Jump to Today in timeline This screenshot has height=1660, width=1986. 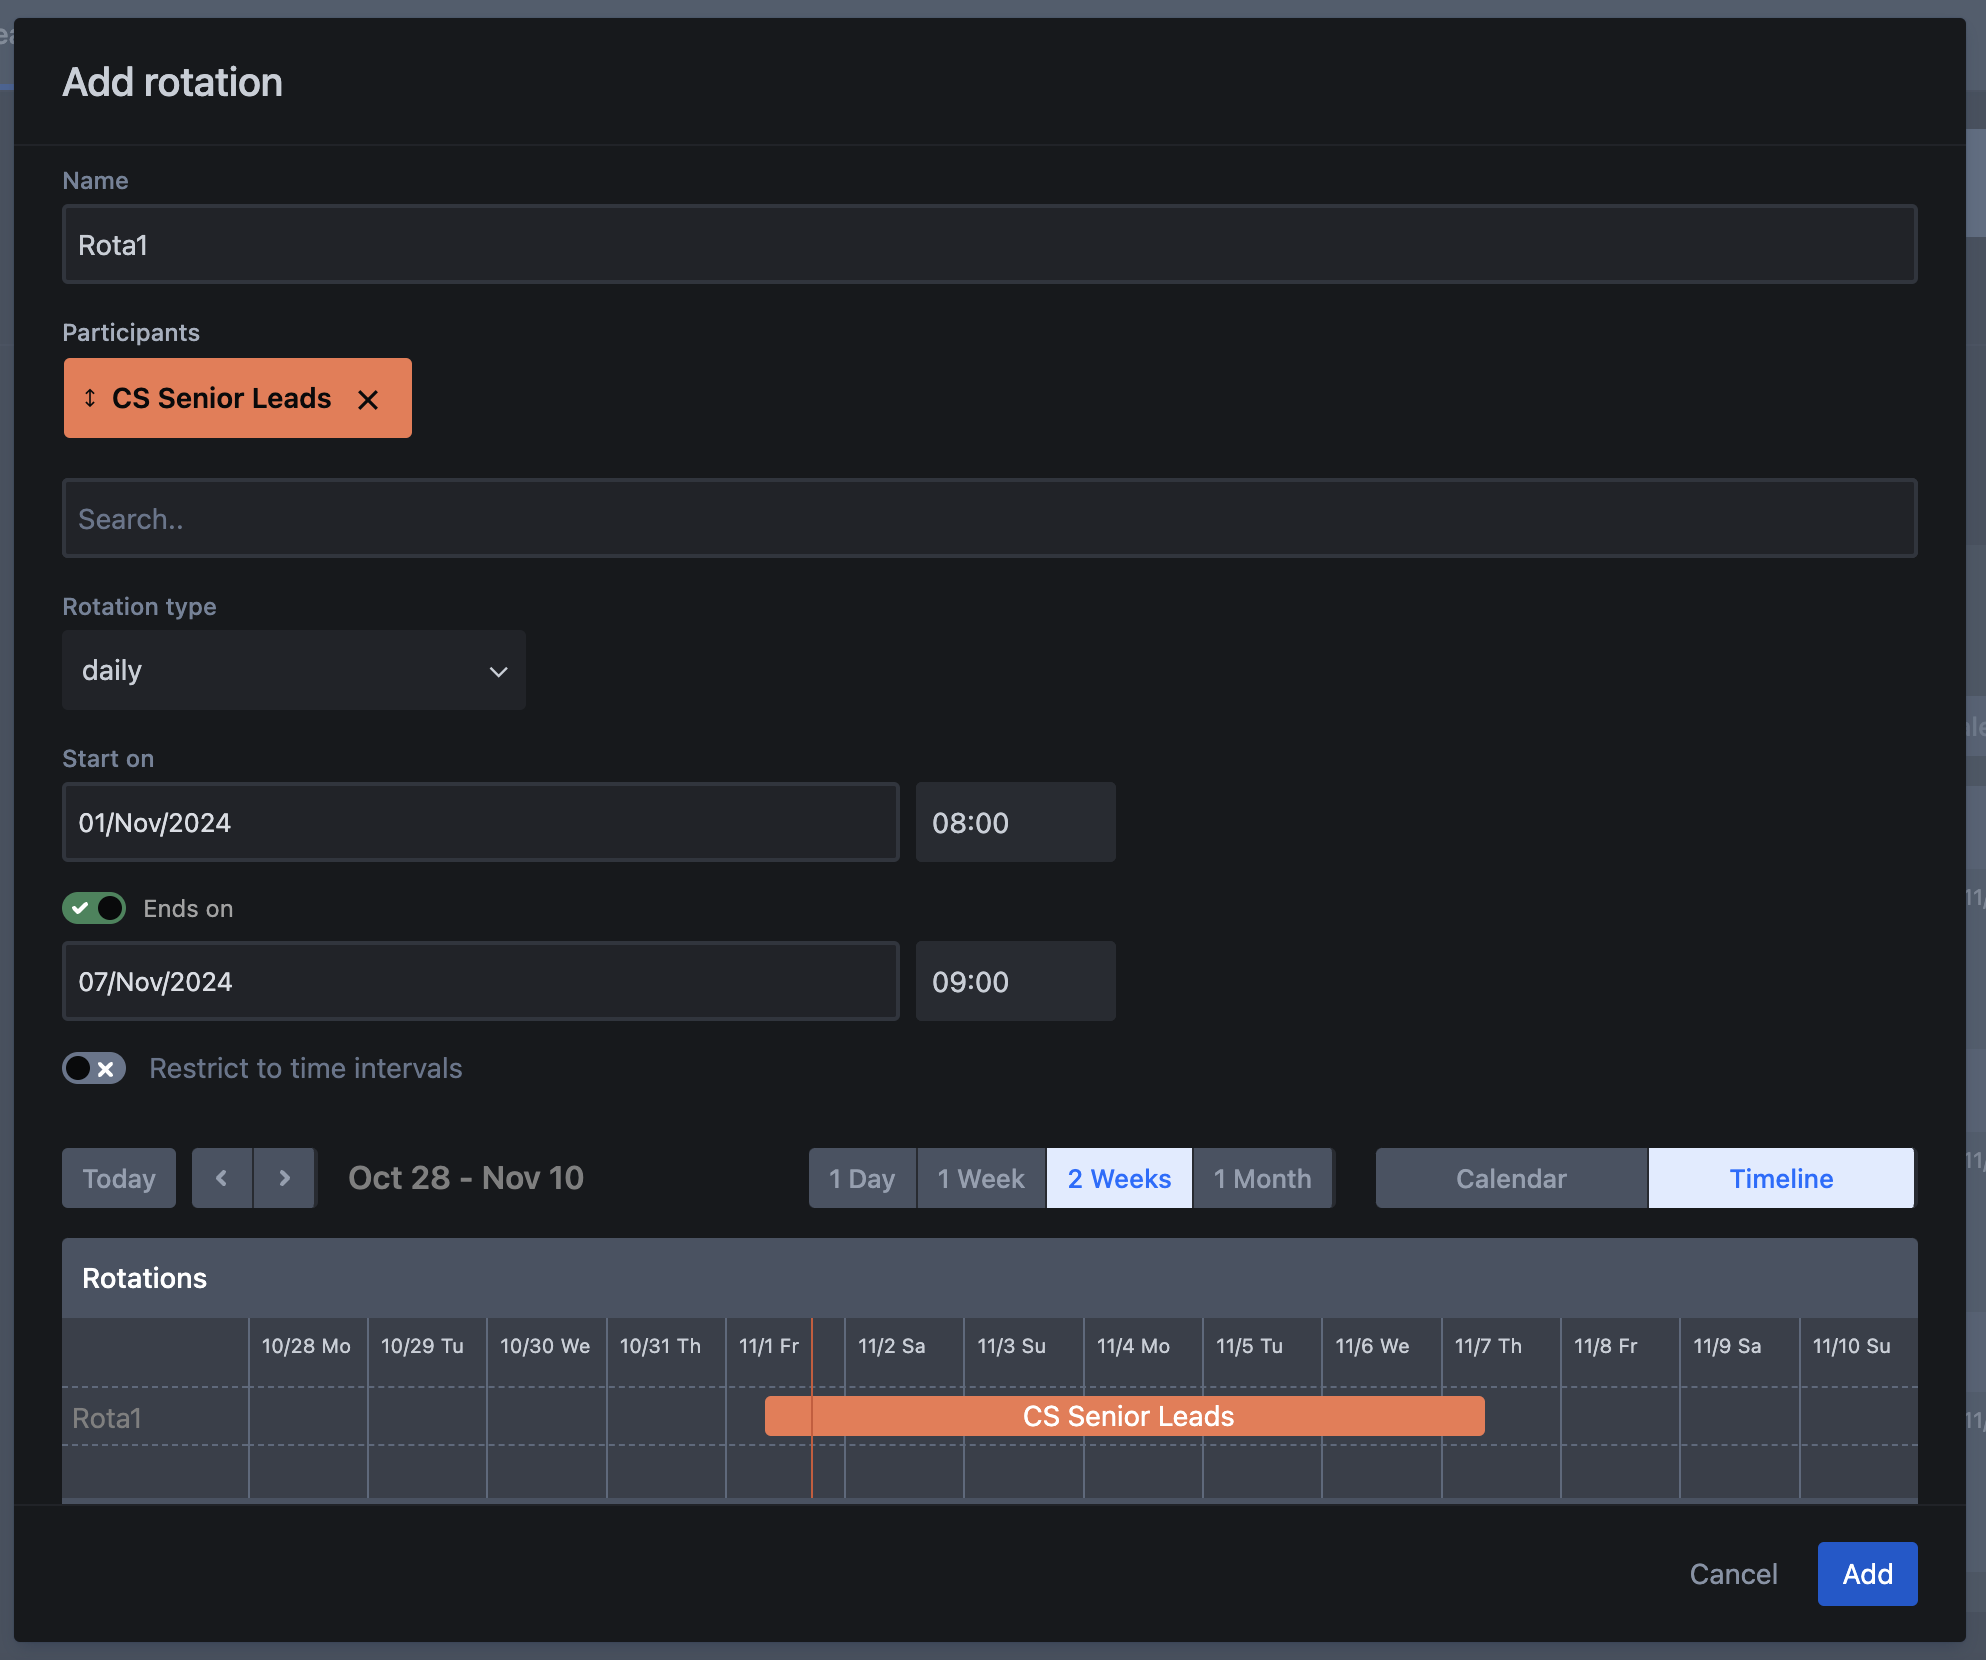(x=119, y=1178)
